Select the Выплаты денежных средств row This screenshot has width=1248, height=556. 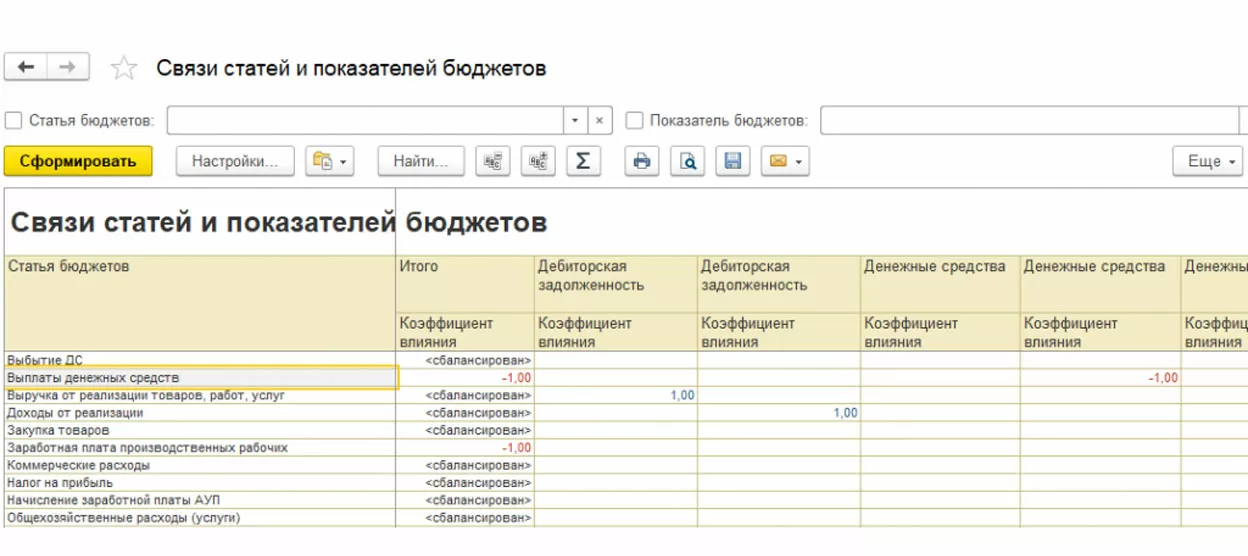(200, 378)
